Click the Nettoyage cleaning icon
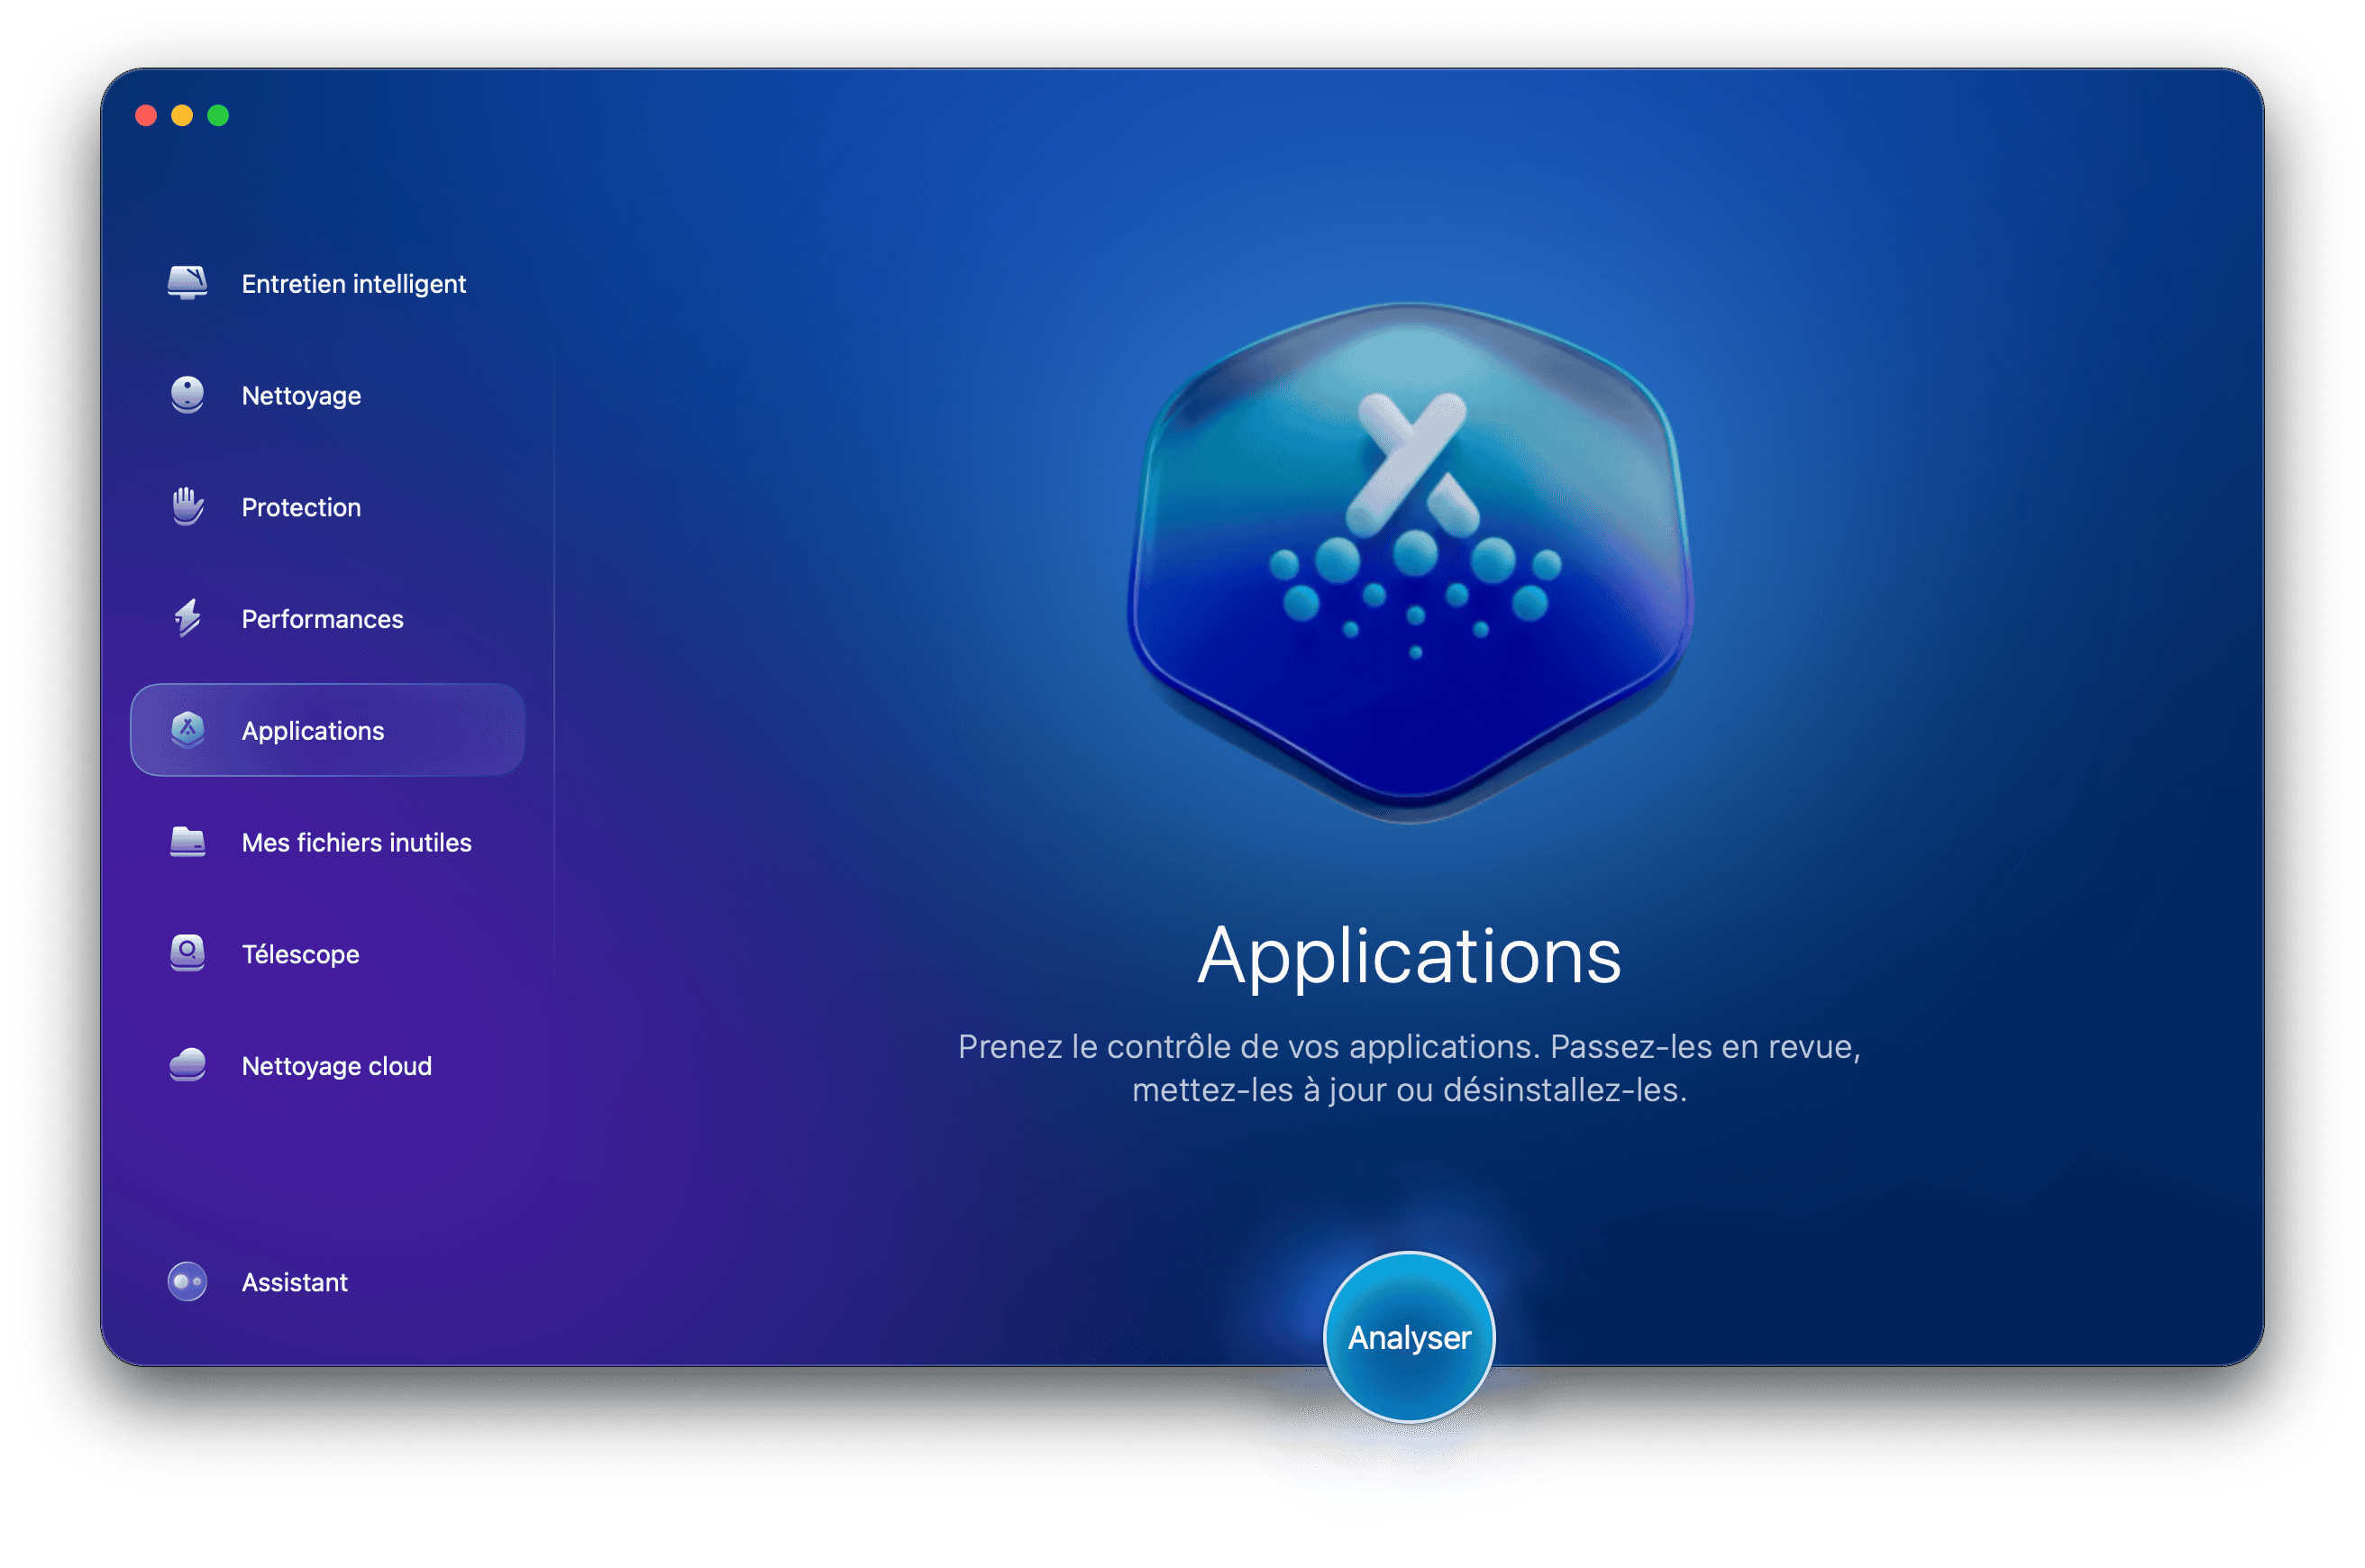 tap(189, 395)
